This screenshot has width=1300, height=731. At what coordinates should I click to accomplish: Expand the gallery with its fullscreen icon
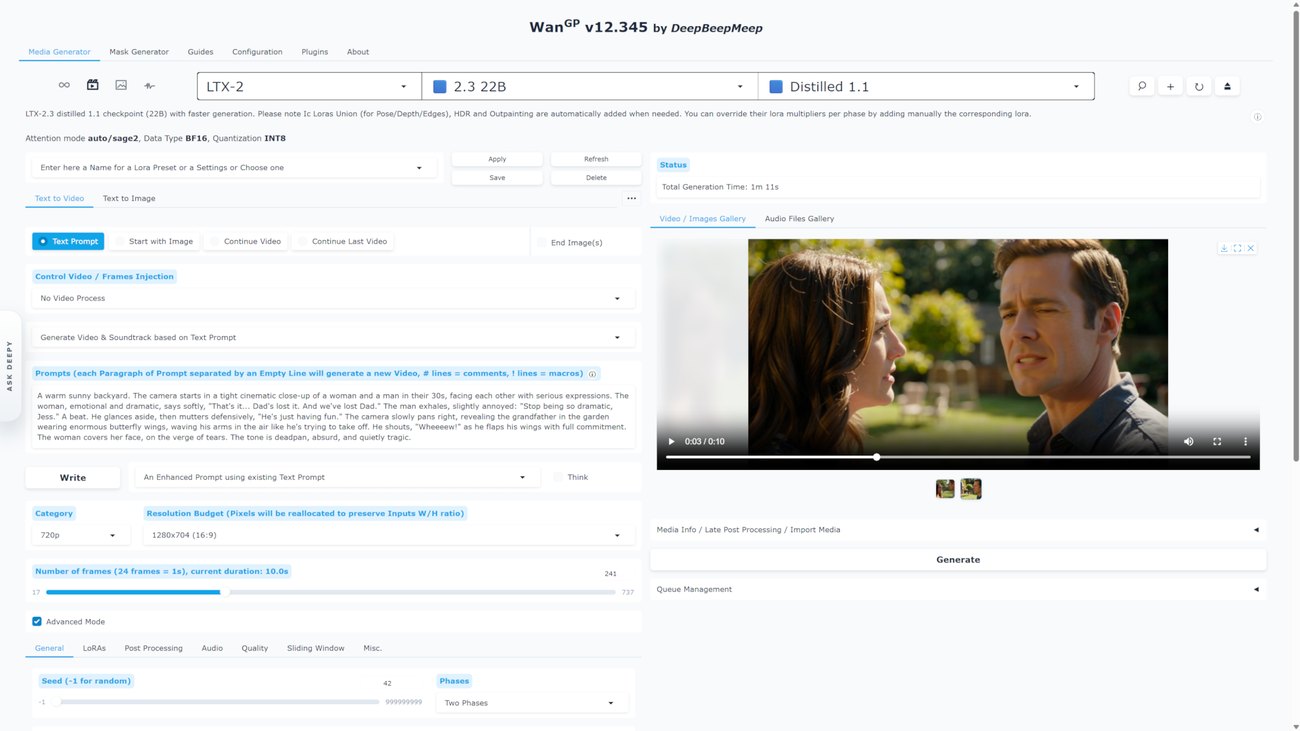click(x=1237, y=248)
